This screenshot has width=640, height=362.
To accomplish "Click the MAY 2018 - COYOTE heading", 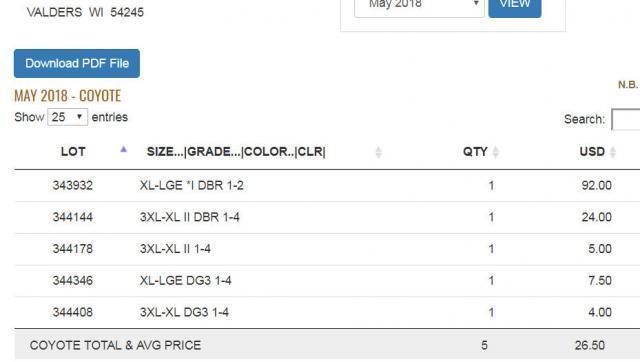I will (x=67, y=96).
